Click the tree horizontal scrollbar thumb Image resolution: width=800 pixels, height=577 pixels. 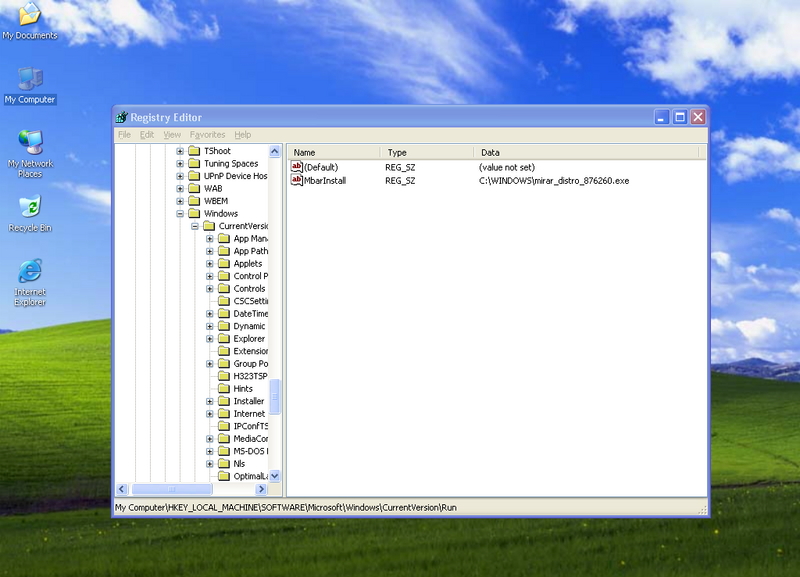click(172, 489)
